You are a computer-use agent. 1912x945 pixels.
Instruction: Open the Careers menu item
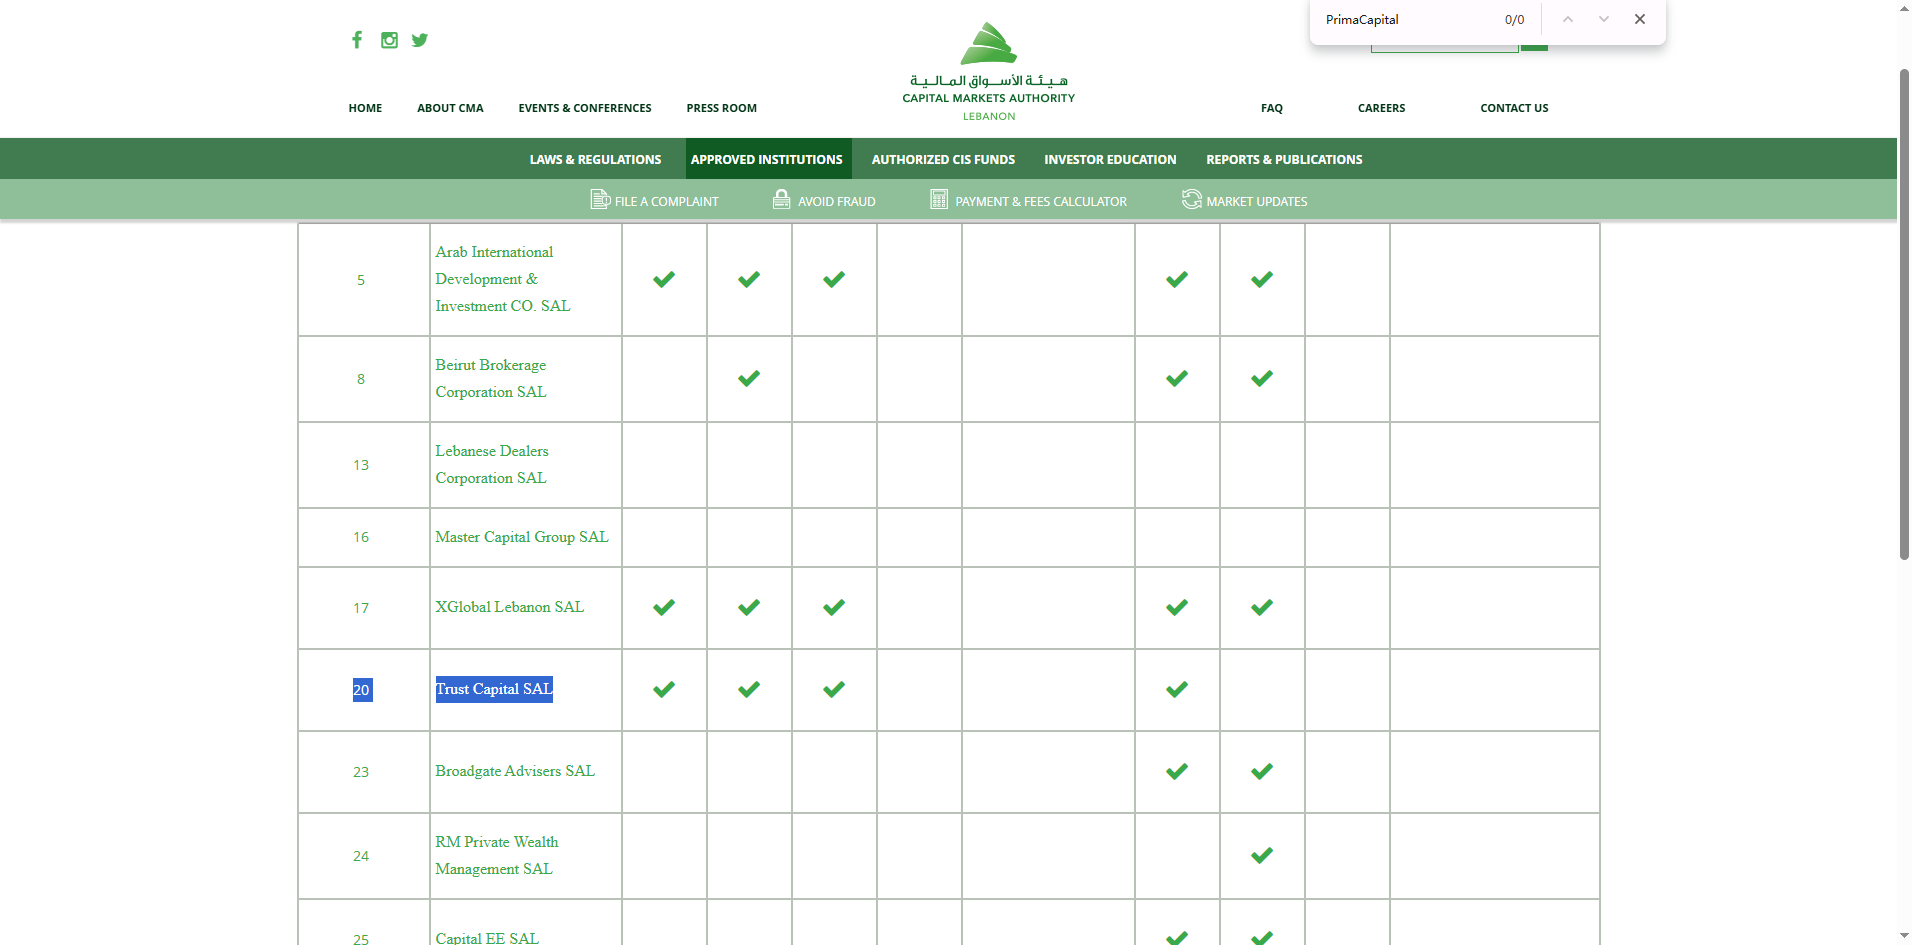(1382, 108)
